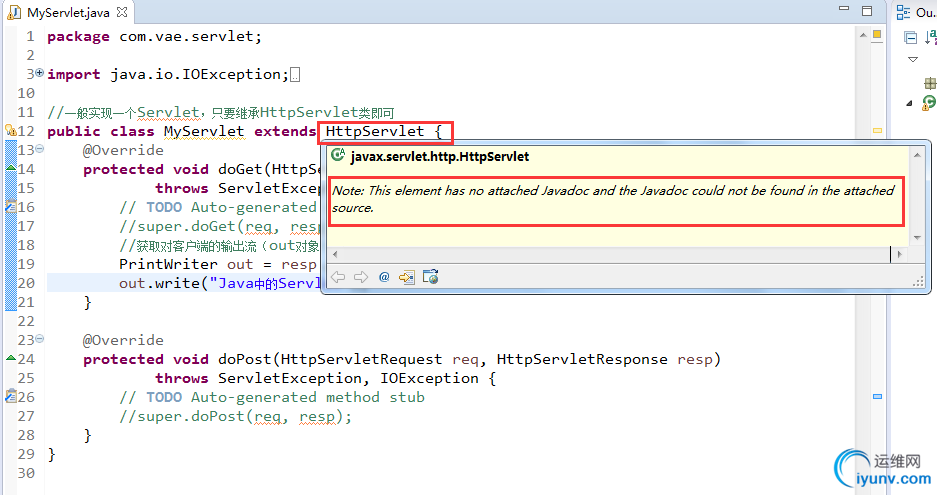The image size is (937, 495).
Task: Click '//super.doPost(req, resp);' comment on line 27
Action: pyautogui.click(x=235, y=416)
